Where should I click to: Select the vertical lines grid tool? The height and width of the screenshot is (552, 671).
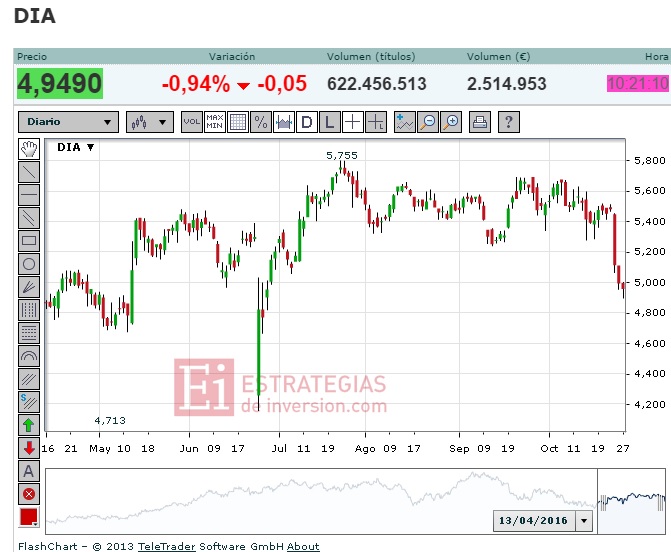pyautogui.click(x=29, y=310)
